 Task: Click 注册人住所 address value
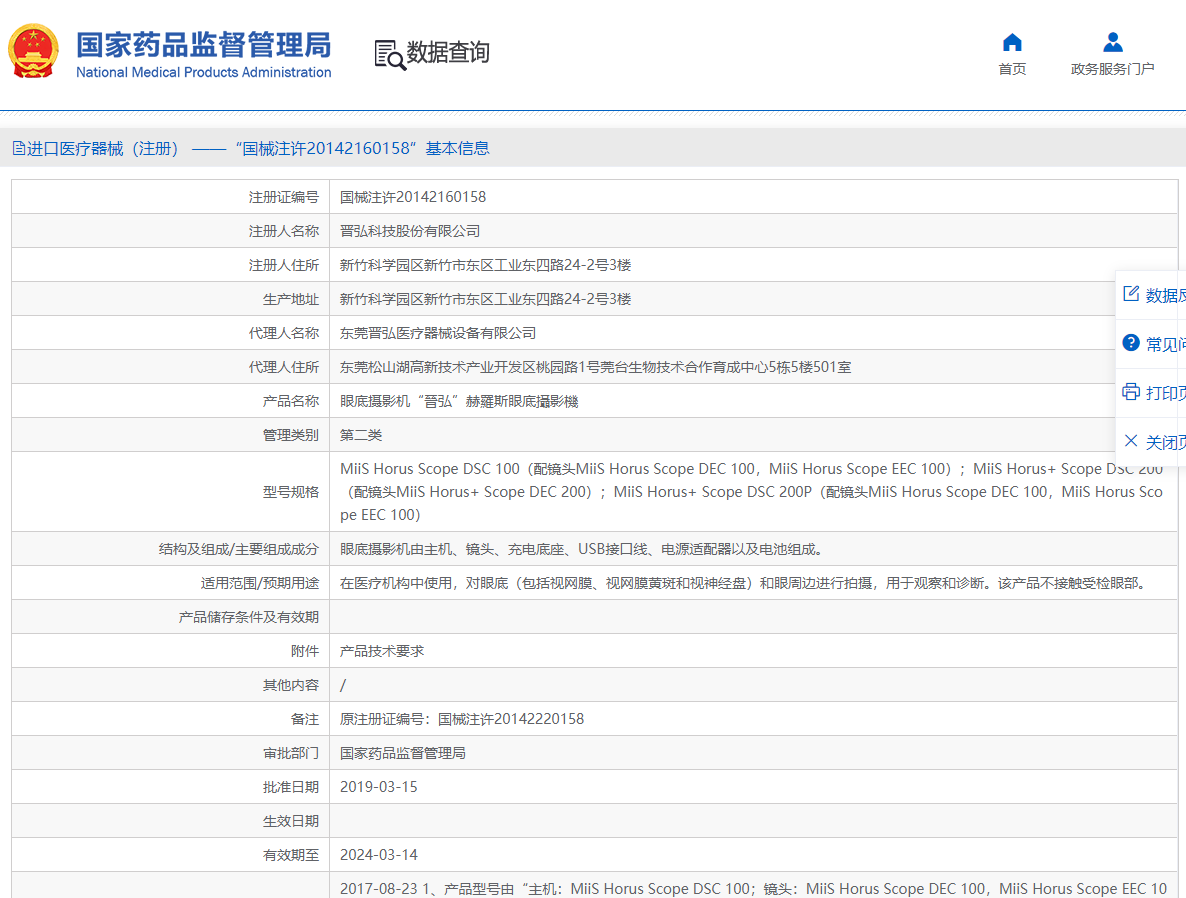[486, 265]
